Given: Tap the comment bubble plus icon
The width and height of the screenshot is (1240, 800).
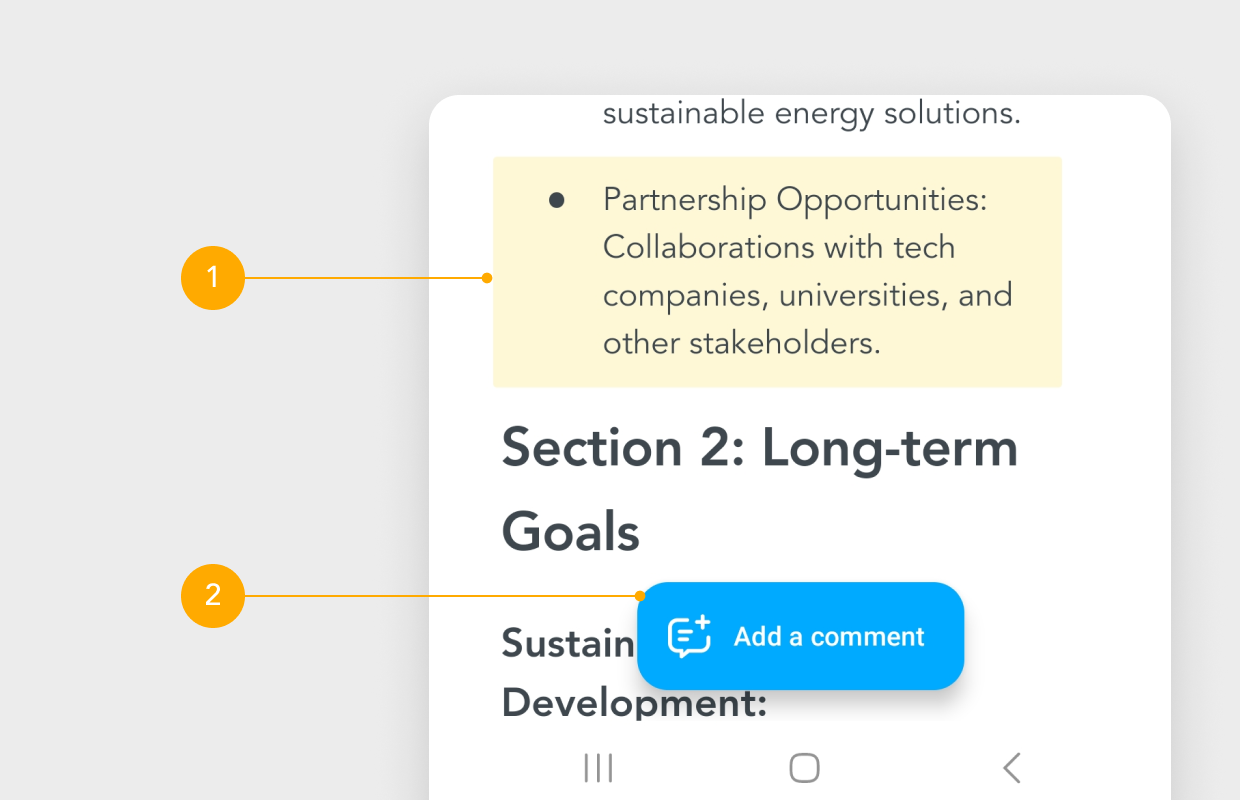Looking at the screenshot, I should 689,636.
